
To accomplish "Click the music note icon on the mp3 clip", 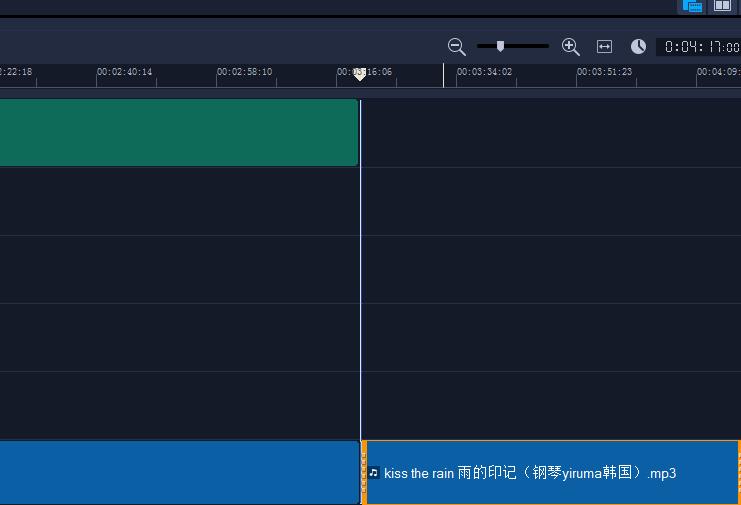I will (x=373, y=472).
